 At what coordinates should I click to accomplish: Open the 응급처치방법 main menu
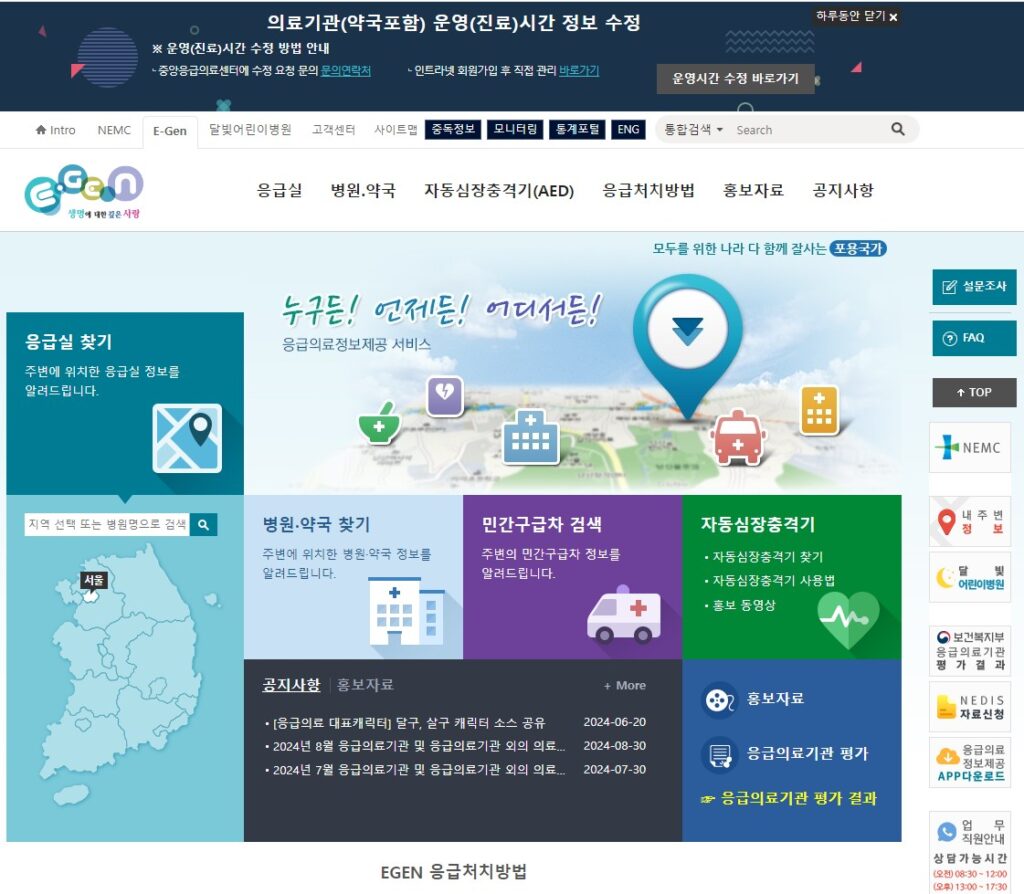pos(648,190)
